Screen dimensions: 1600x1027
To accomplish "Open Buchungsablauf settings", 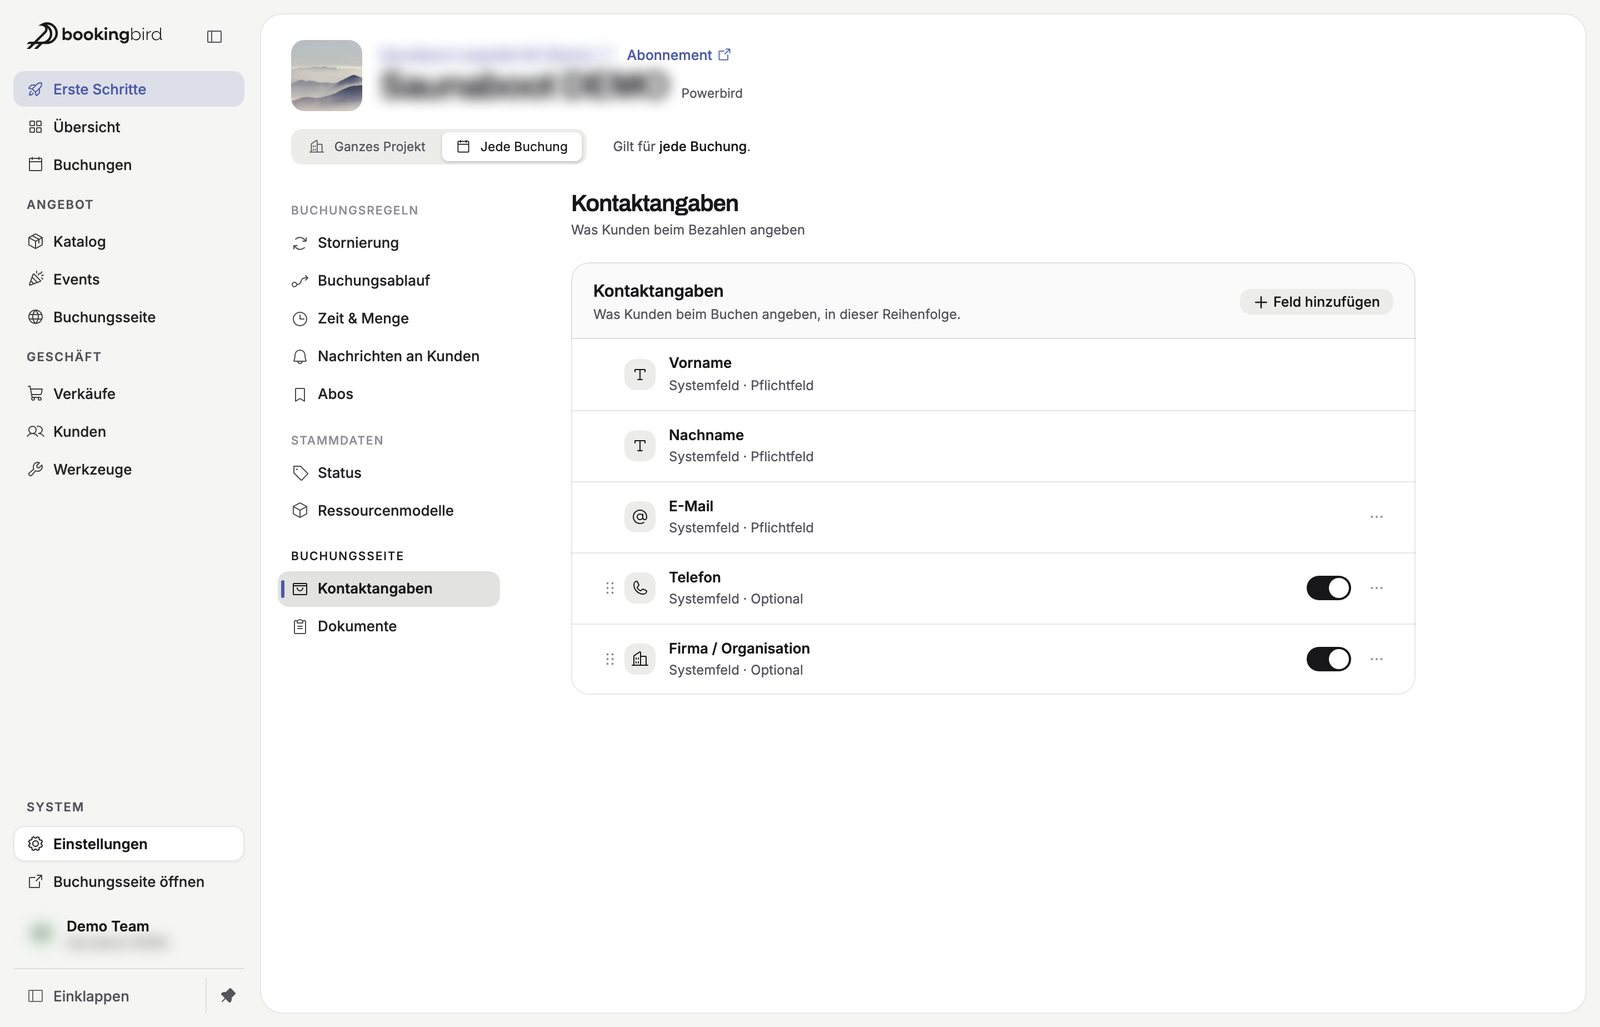I will pos(389,281).
